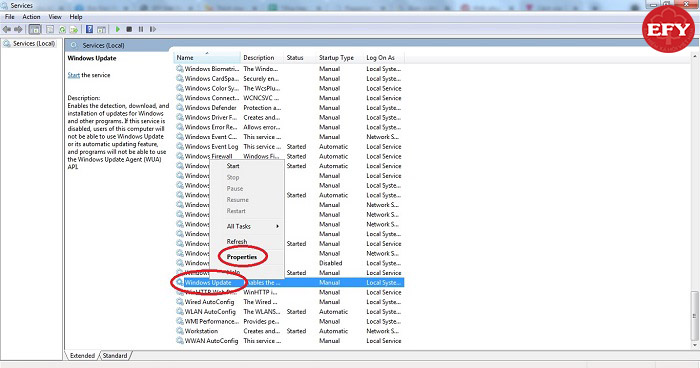Click the 'WinHTTP i...' description cell

tap(260, 293)
